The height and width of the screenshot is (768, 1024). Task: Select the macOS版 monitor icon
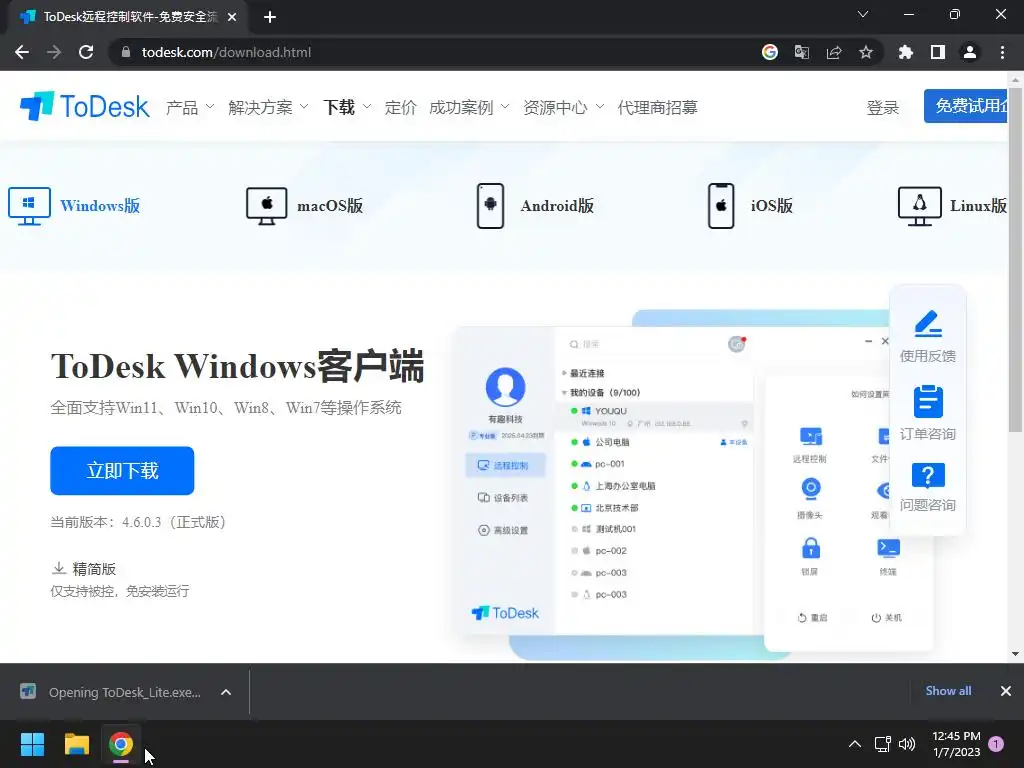[x=266, y=206]
